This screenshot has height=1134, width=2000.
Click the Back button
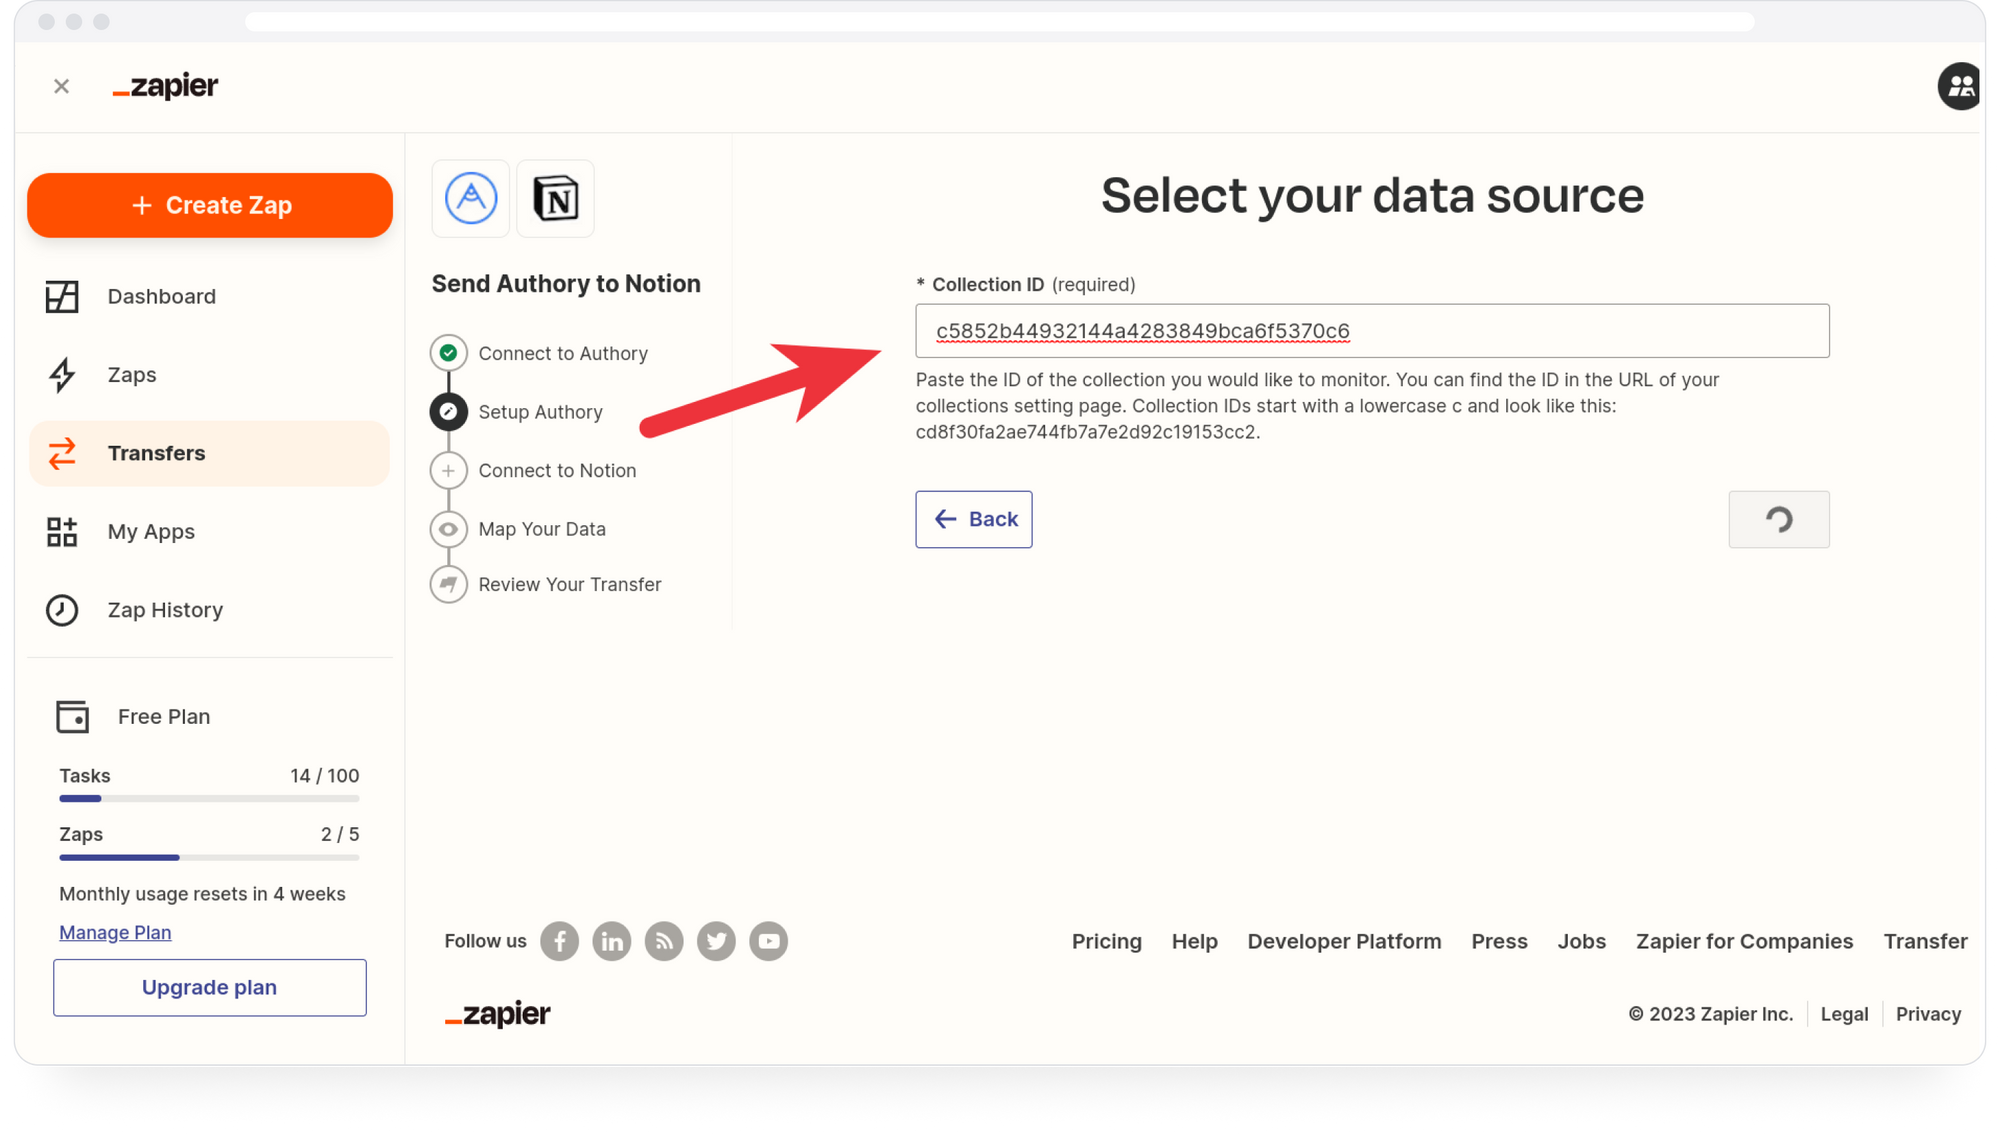(x=974, y=519)
